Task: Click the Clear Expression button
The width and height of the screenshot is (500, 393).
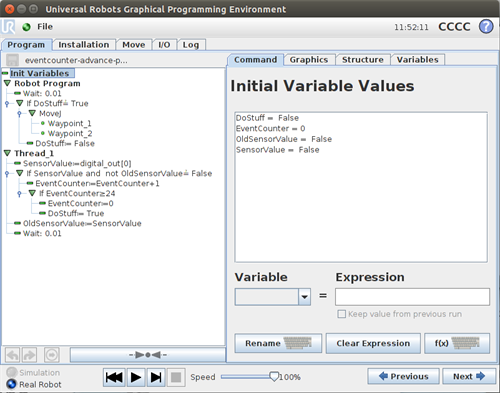Action: coord(373,343)
